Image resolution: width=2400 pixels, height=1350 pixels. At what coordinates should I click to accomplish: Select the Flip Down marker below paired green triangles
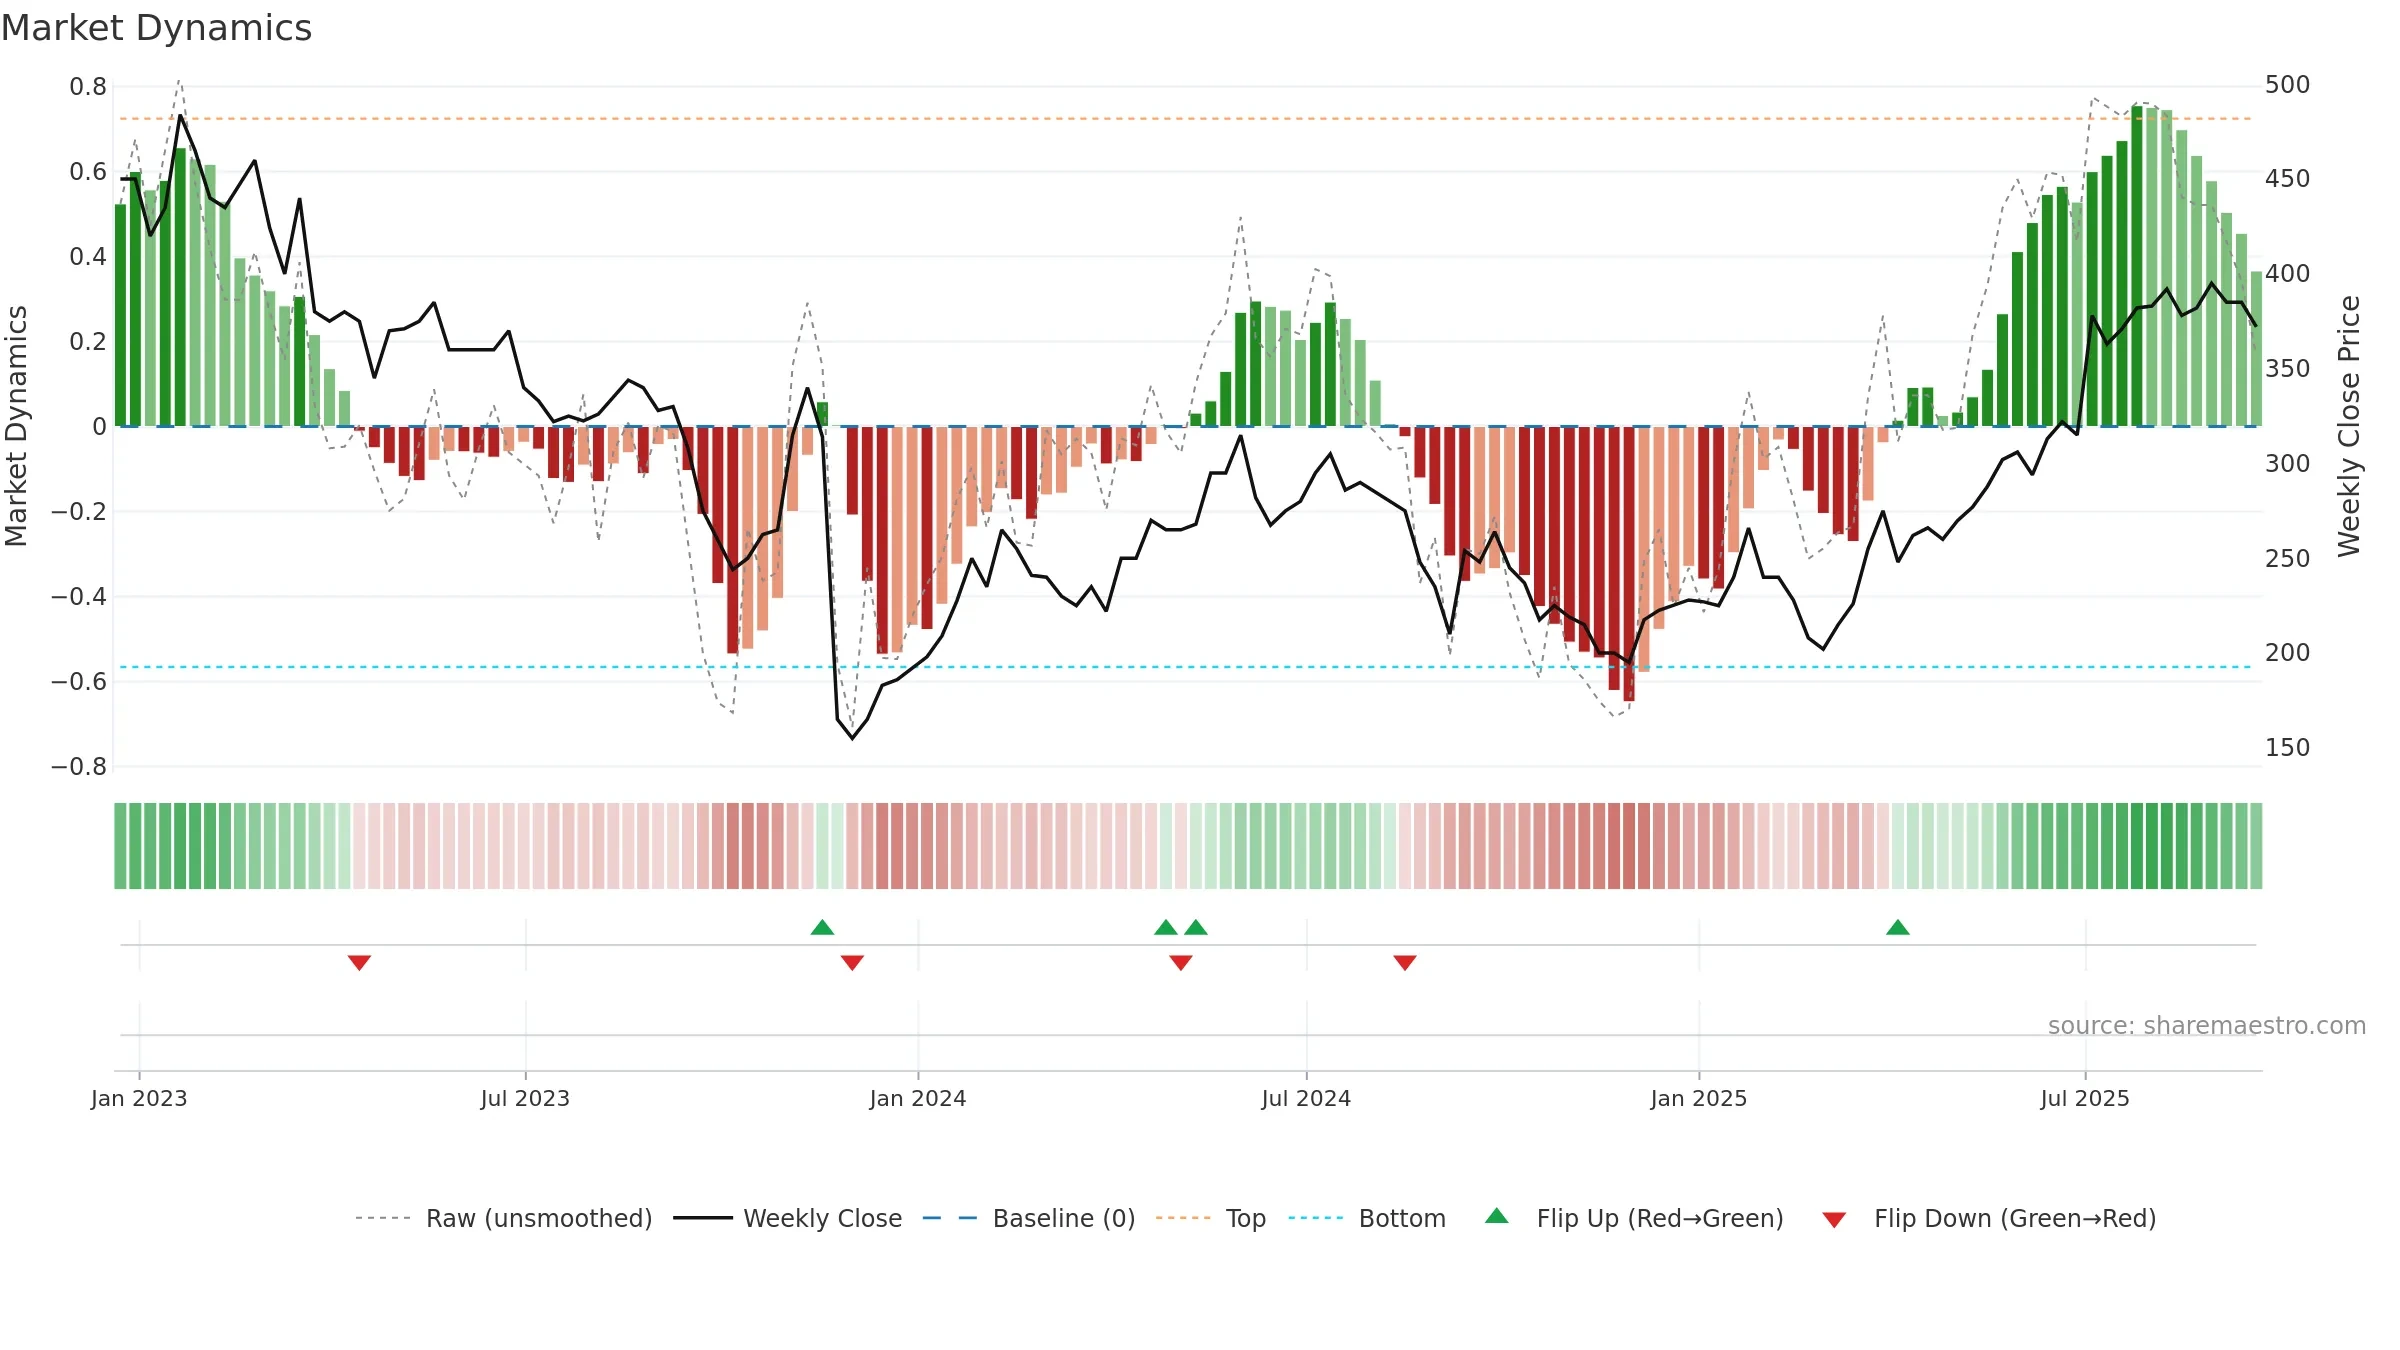(1181, 962)
